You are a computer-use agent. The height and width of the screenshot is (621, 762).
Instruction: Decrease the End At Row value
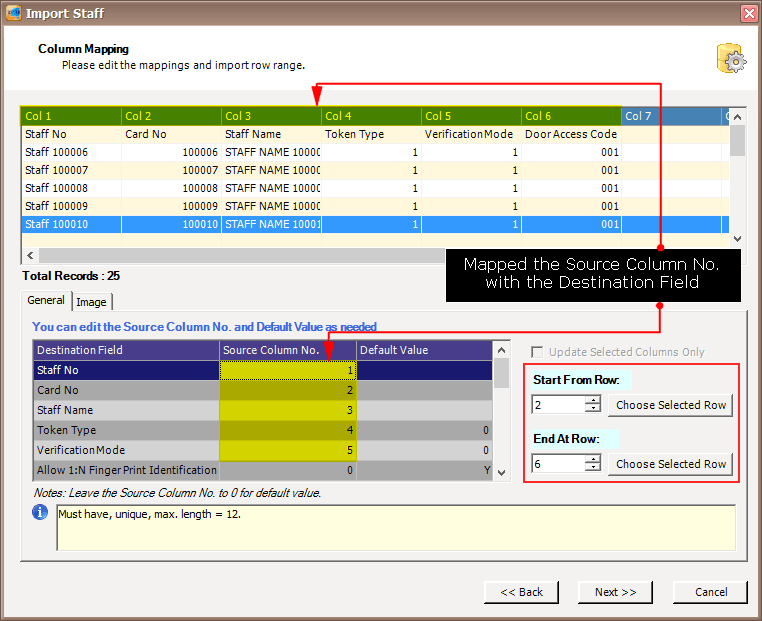point(592,469)
